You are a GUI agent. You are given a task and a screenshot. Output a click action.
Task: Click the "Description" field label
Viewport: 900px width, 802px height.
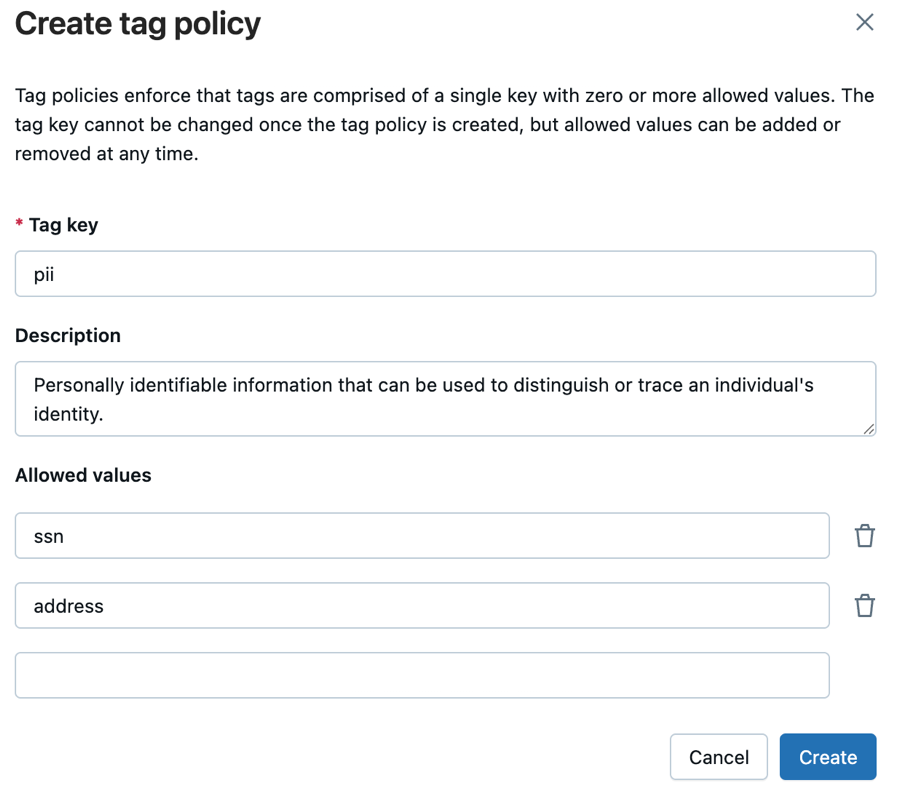click(x=68, y=336)
